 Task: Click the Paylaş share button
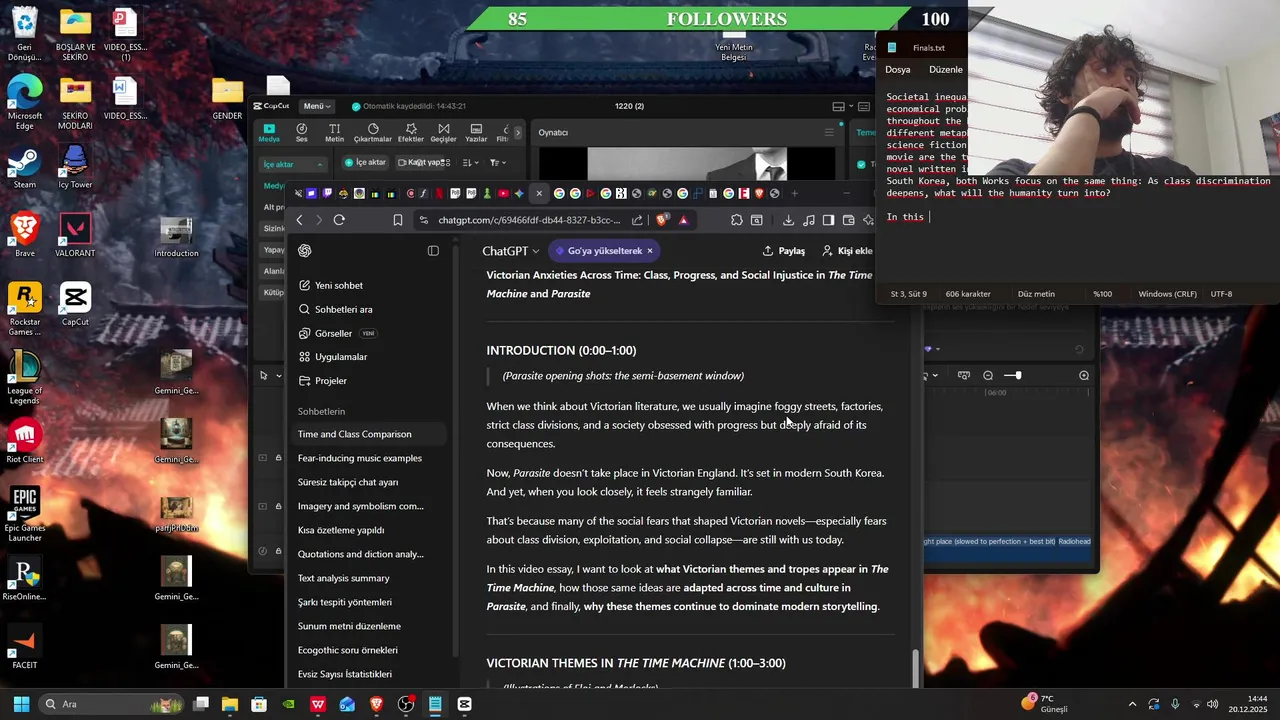coord(784,251)
